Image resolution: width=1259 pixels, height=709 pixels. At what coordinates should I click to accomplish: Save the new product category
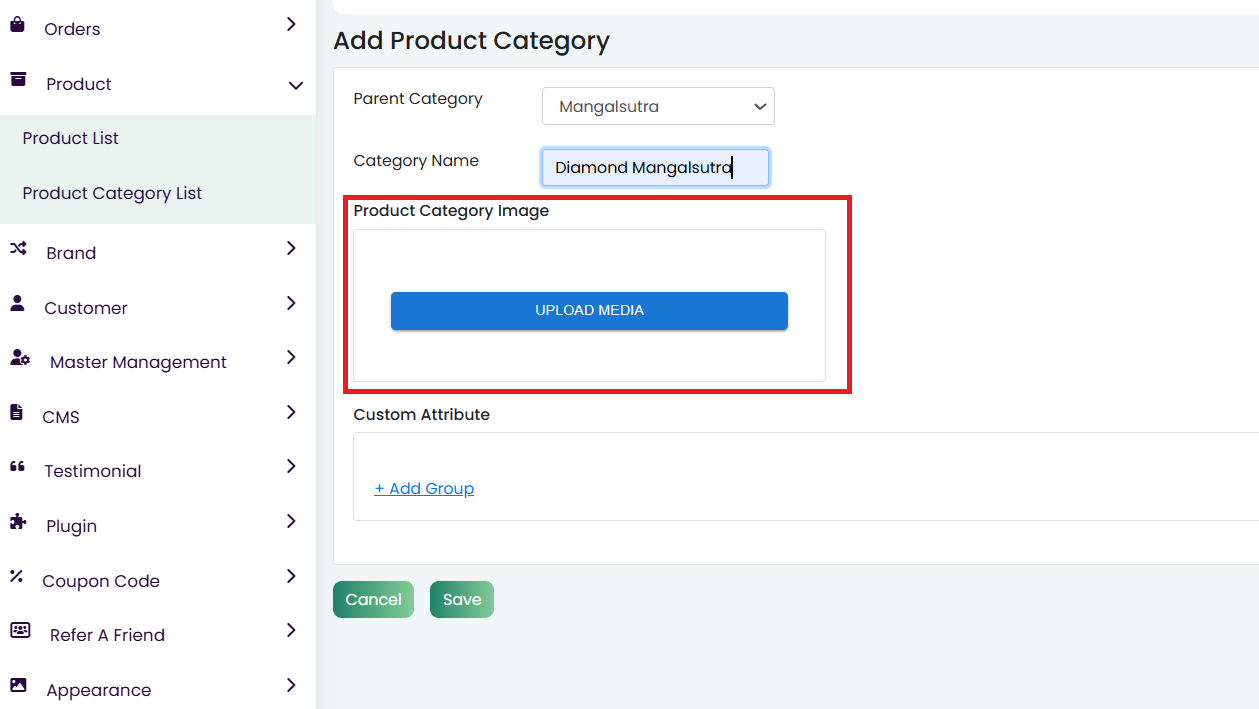pos(461,600)
